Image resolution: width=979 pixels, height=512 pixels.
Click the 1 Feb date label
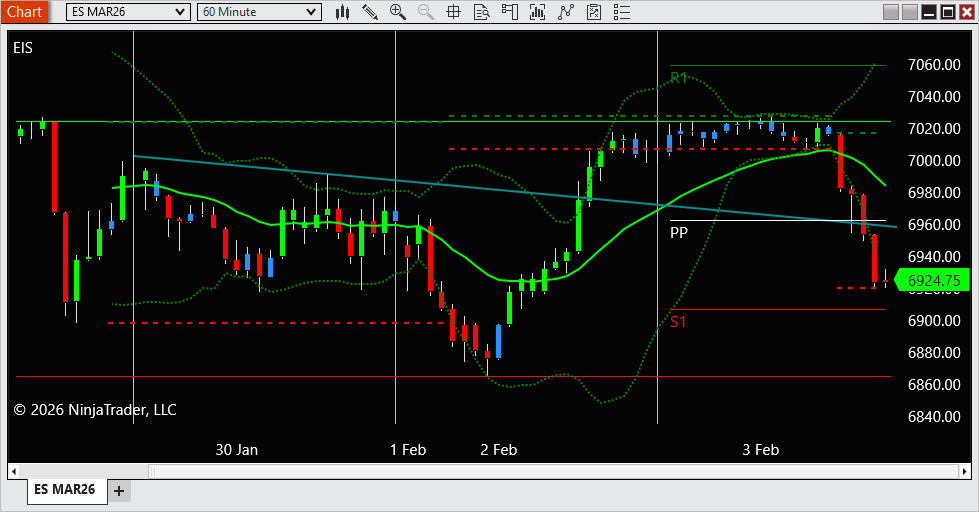point(408,450)
